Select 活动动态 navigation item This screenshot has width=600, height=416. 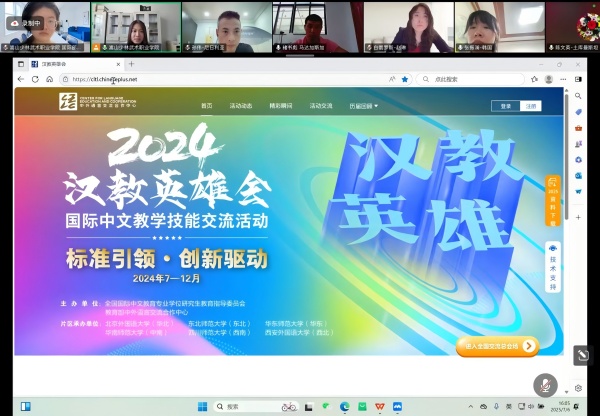(x=241, y=106)
